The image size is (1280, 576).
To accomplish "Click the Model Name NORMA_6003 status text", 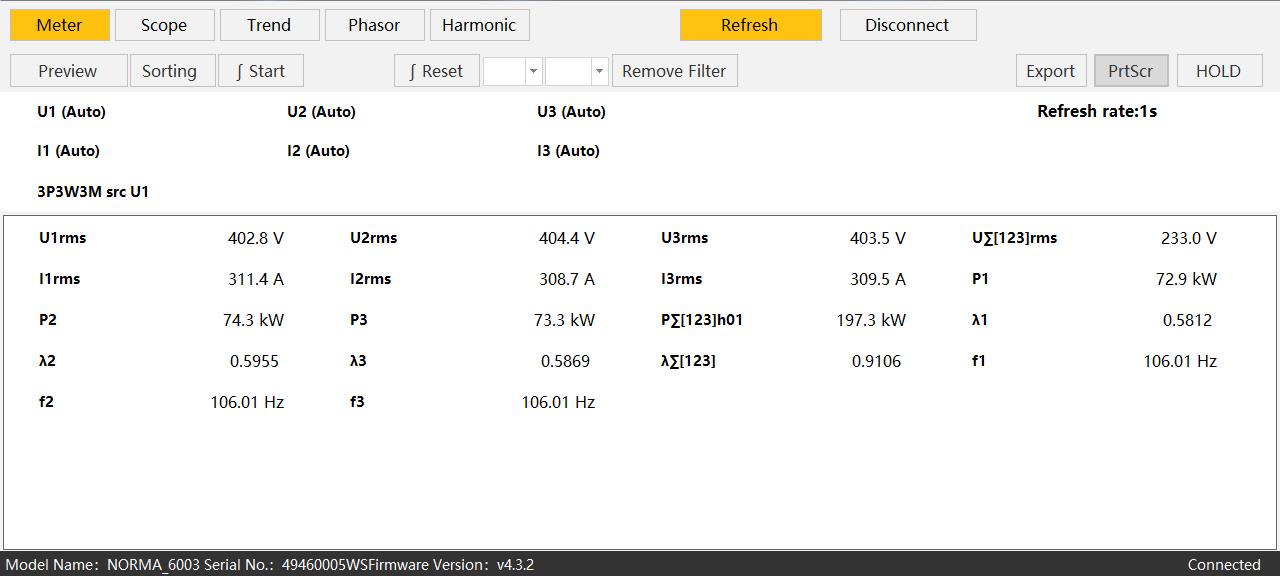I will (101, 565).
